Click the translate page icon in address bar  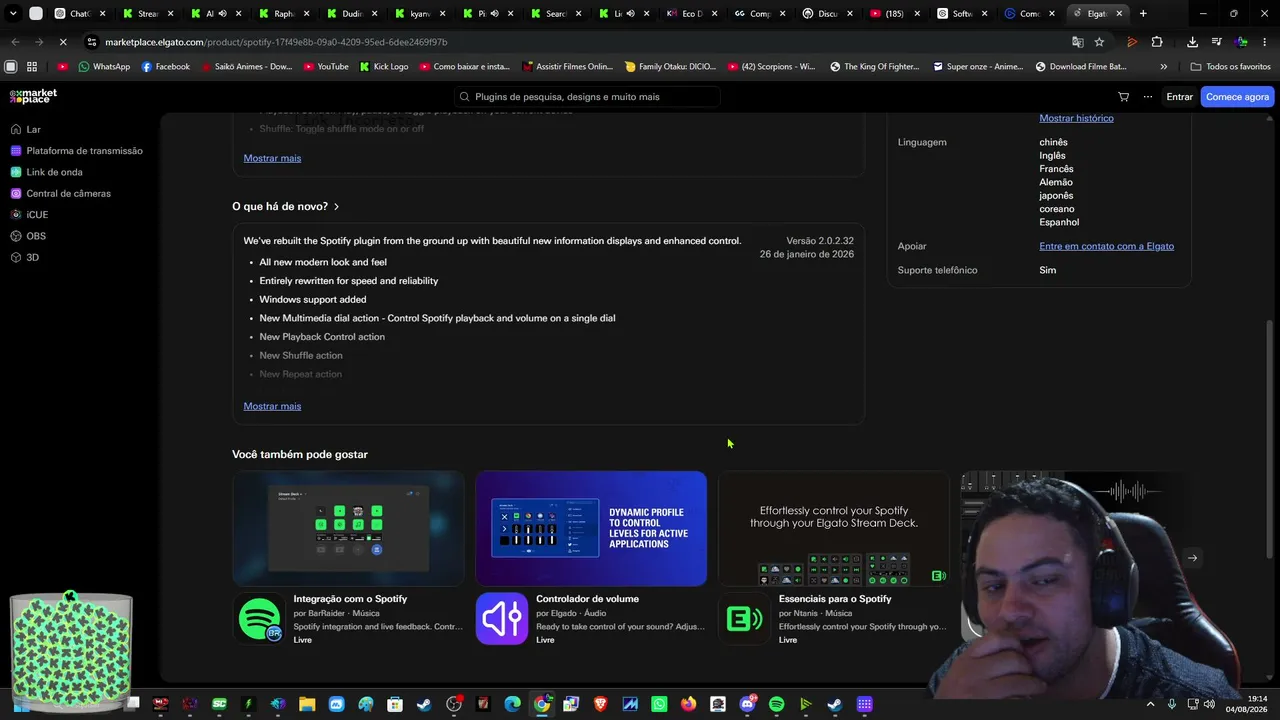[x=1077, y=42]
